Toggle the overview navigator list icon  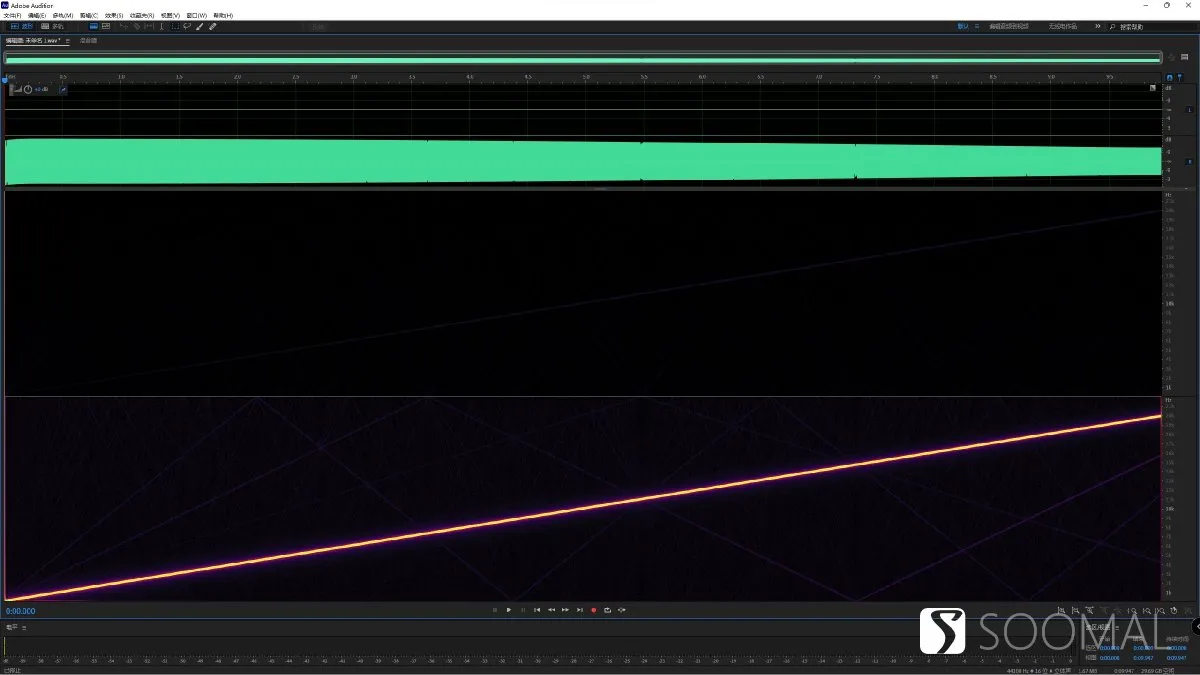1185,57
